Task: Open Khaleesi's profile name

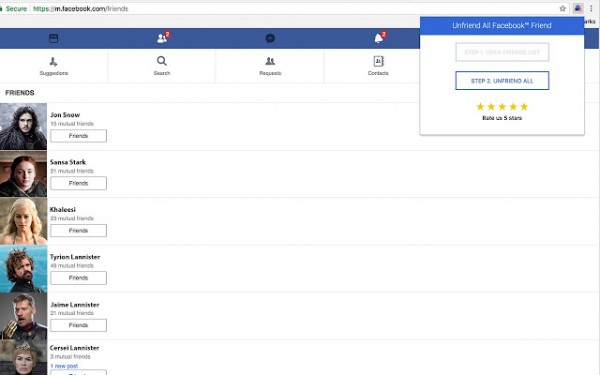Action: point(63,210)
